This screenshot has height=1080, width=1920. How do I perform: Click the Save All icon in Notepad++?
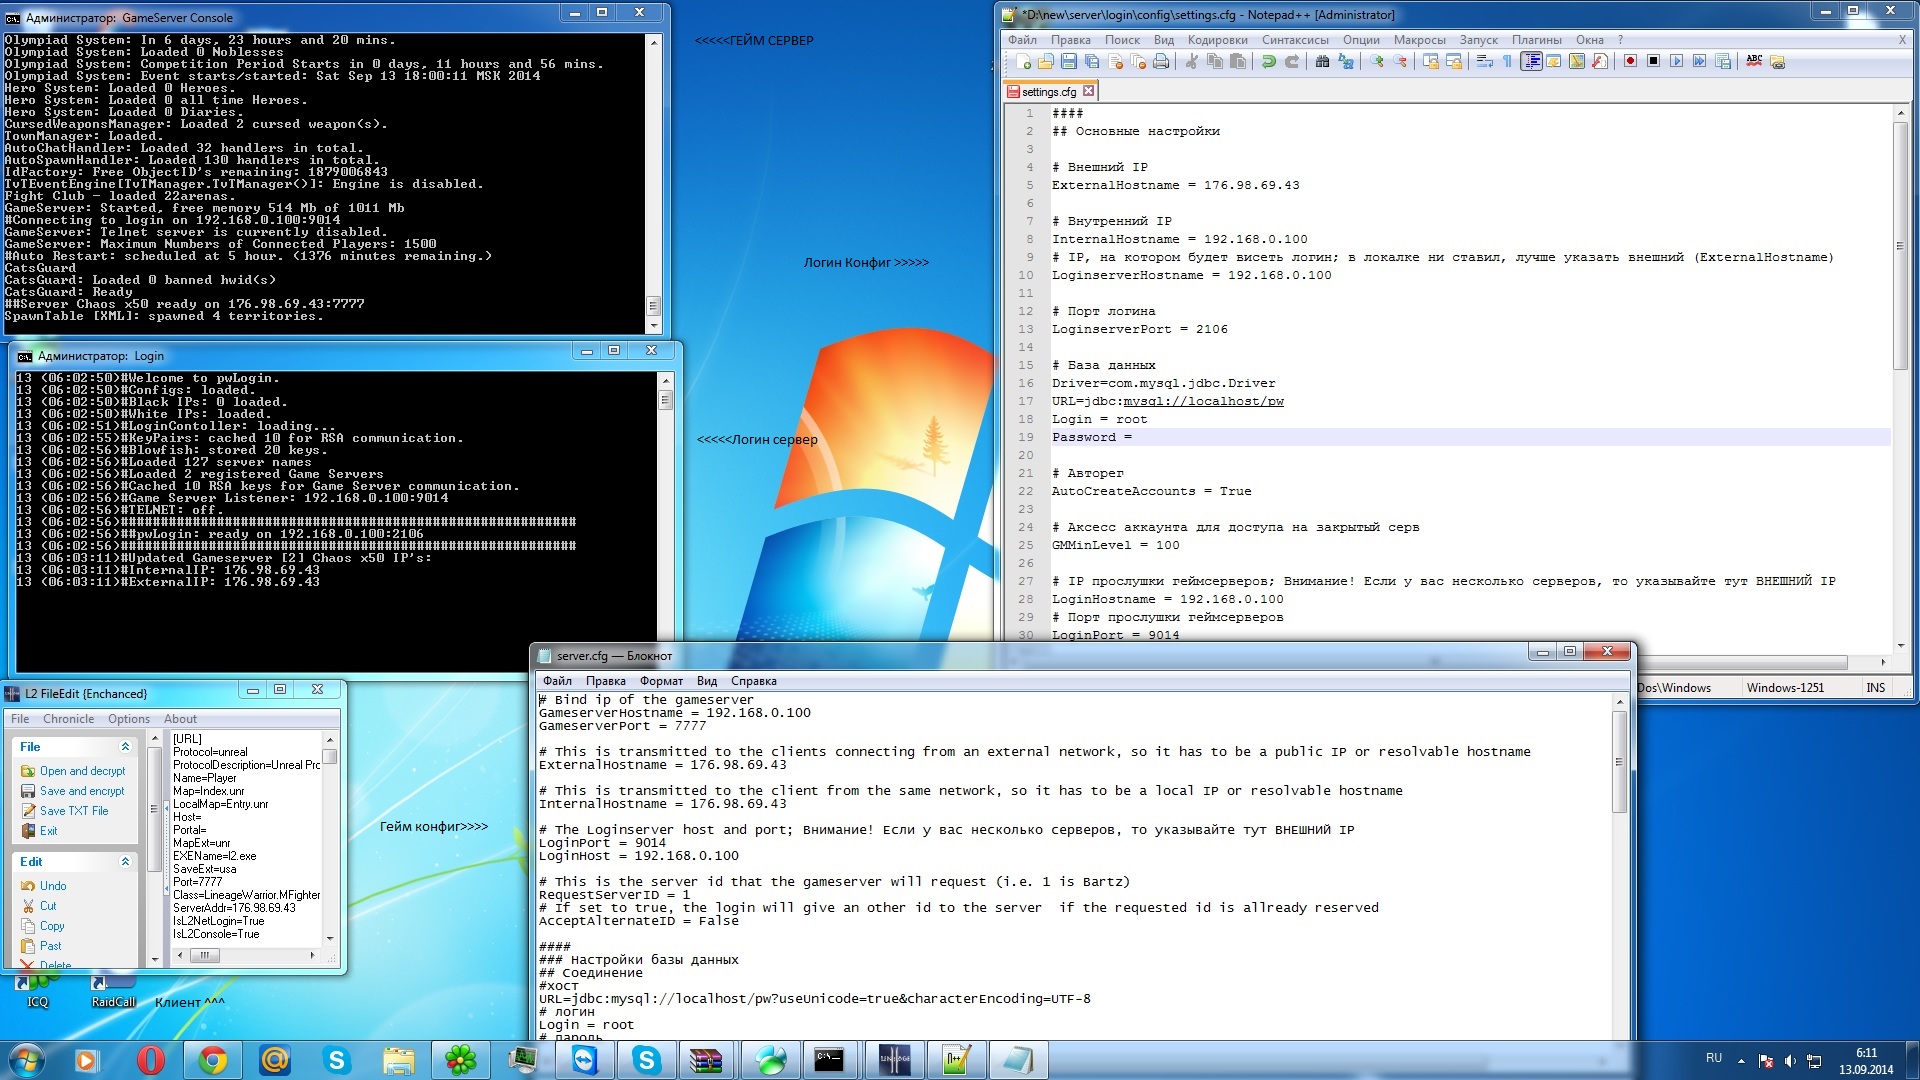[x=1092, y=61]
